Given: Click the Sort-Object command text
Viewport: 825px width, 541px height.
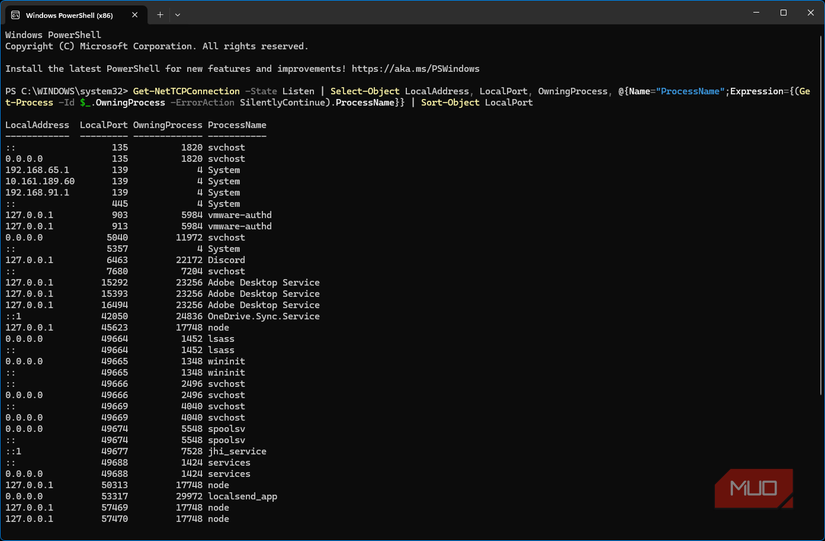Looking at the screenshot, I should click(x=450, y=103).
